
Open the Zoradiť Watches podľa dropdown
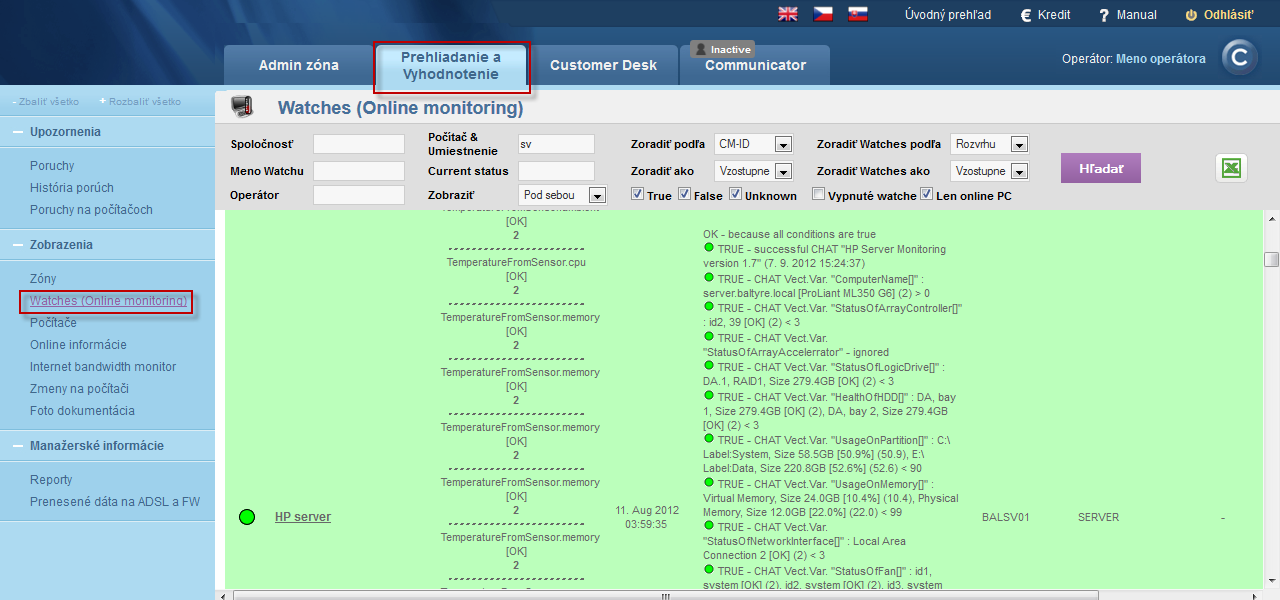click(x=989, y=144)
